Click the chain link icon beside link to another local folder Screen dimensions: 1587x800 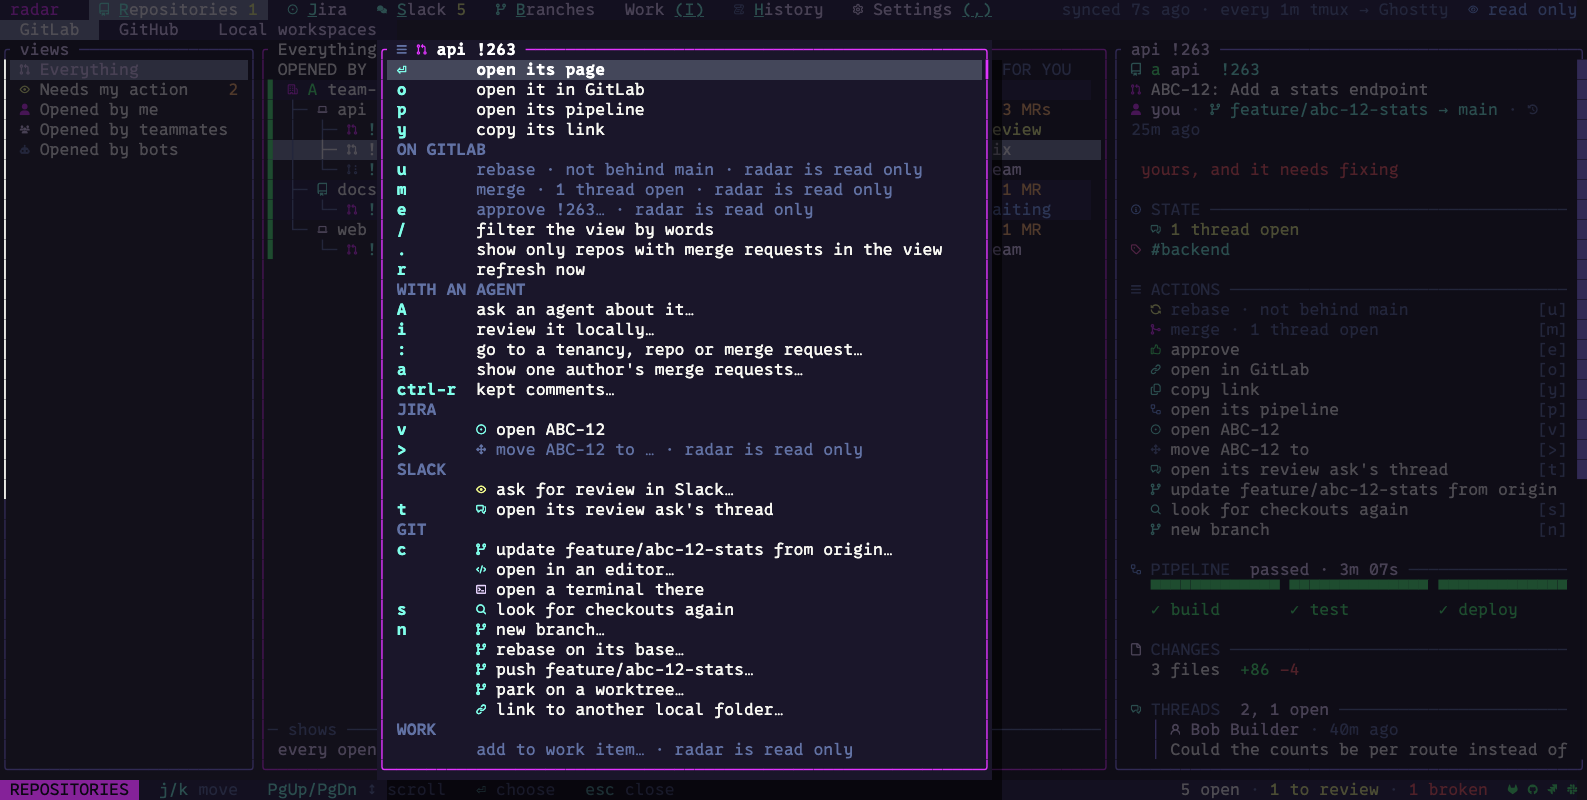coord(481,710)
